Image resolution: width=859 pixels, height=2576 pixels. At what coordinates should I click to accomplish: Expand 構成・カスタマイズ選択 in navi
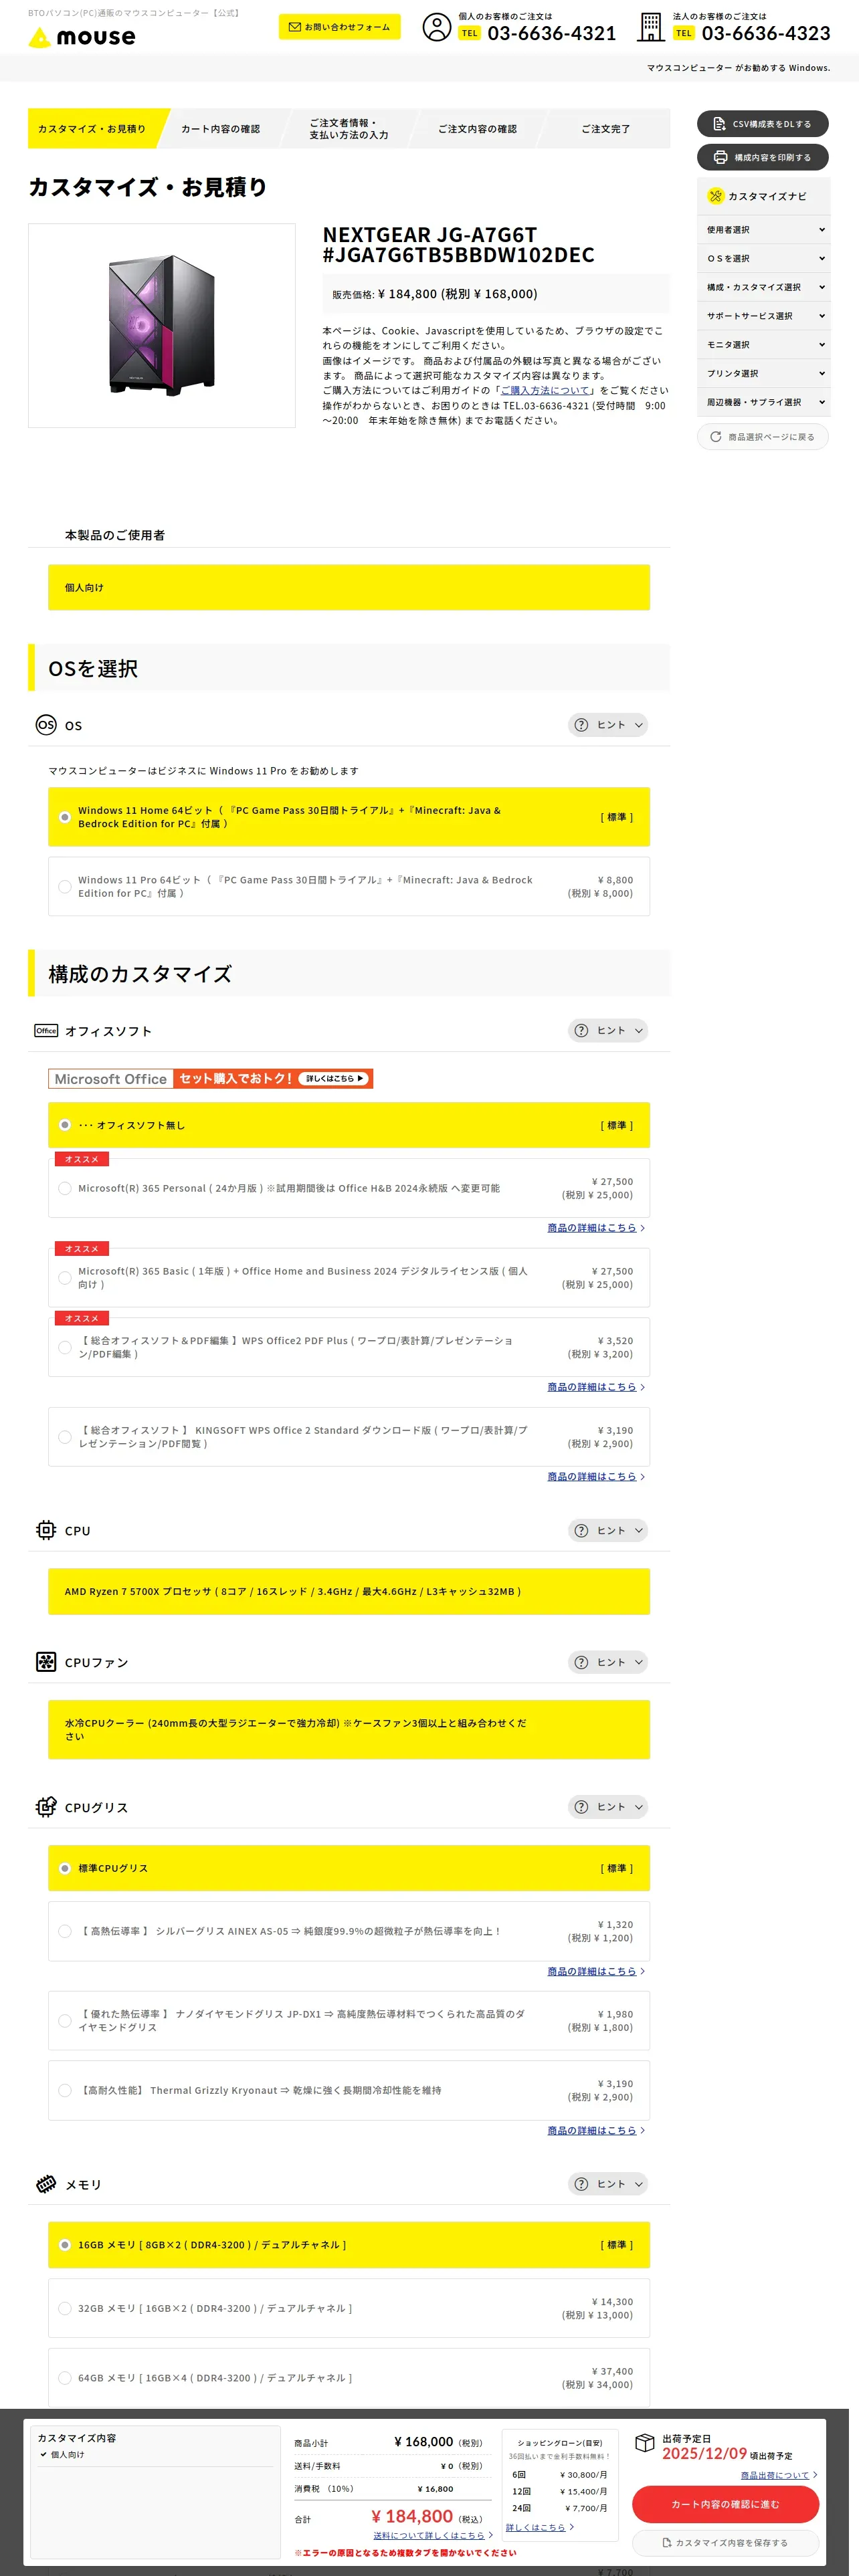pos(763,287)
